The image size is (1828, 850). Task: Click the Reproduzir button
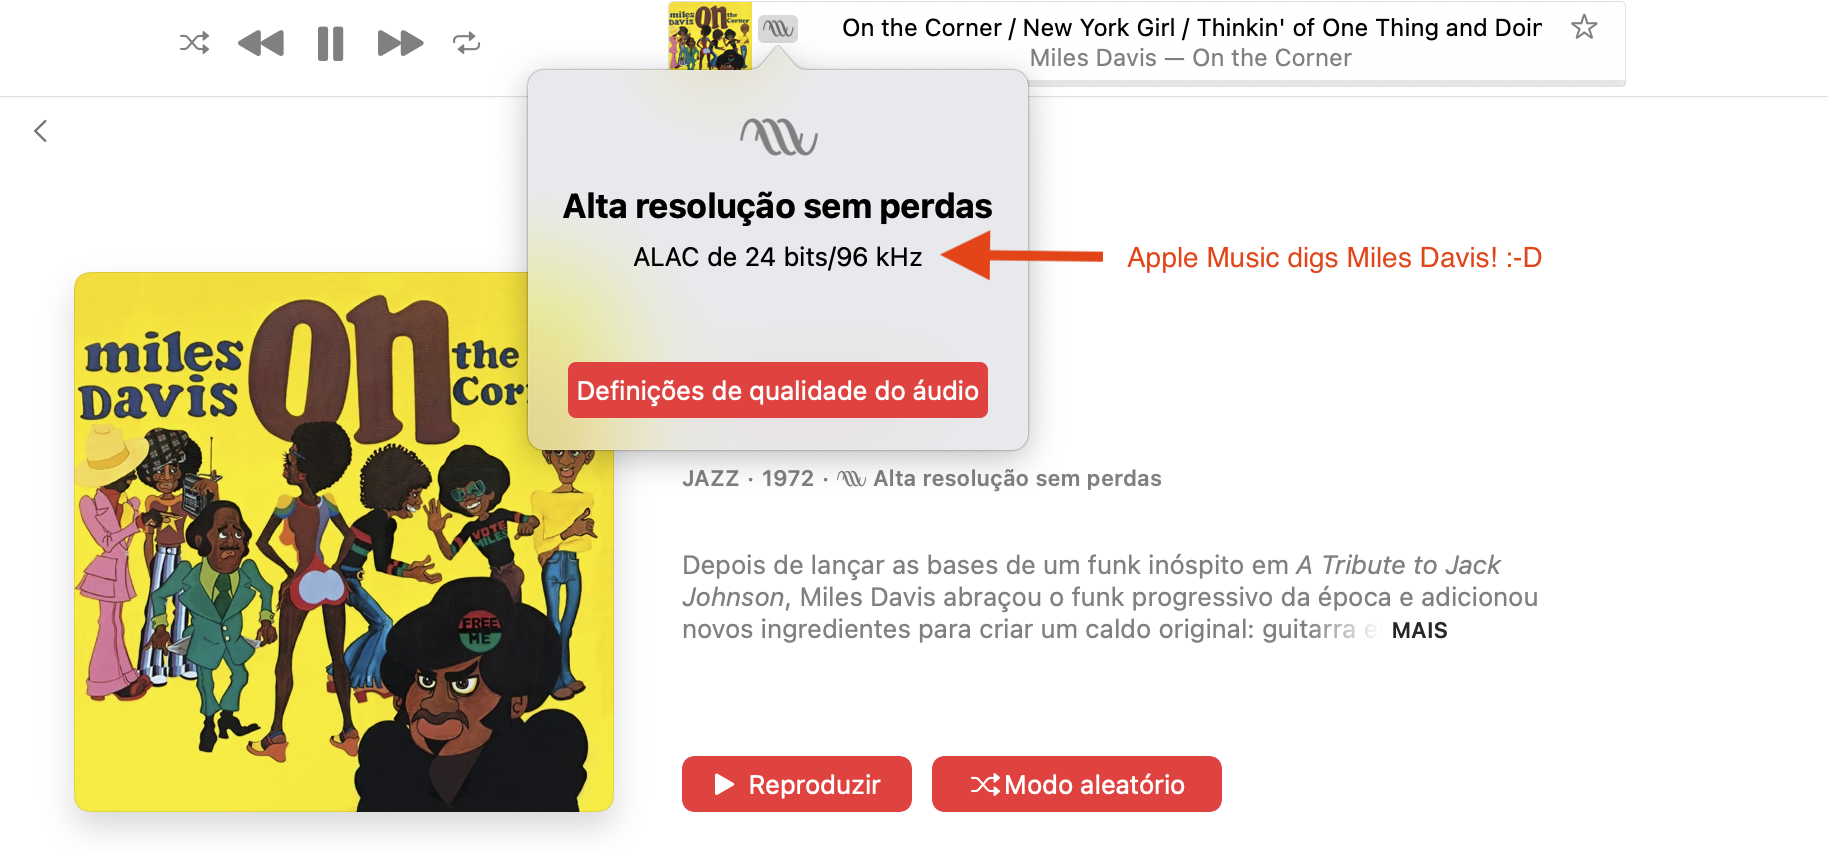[797, 784]
